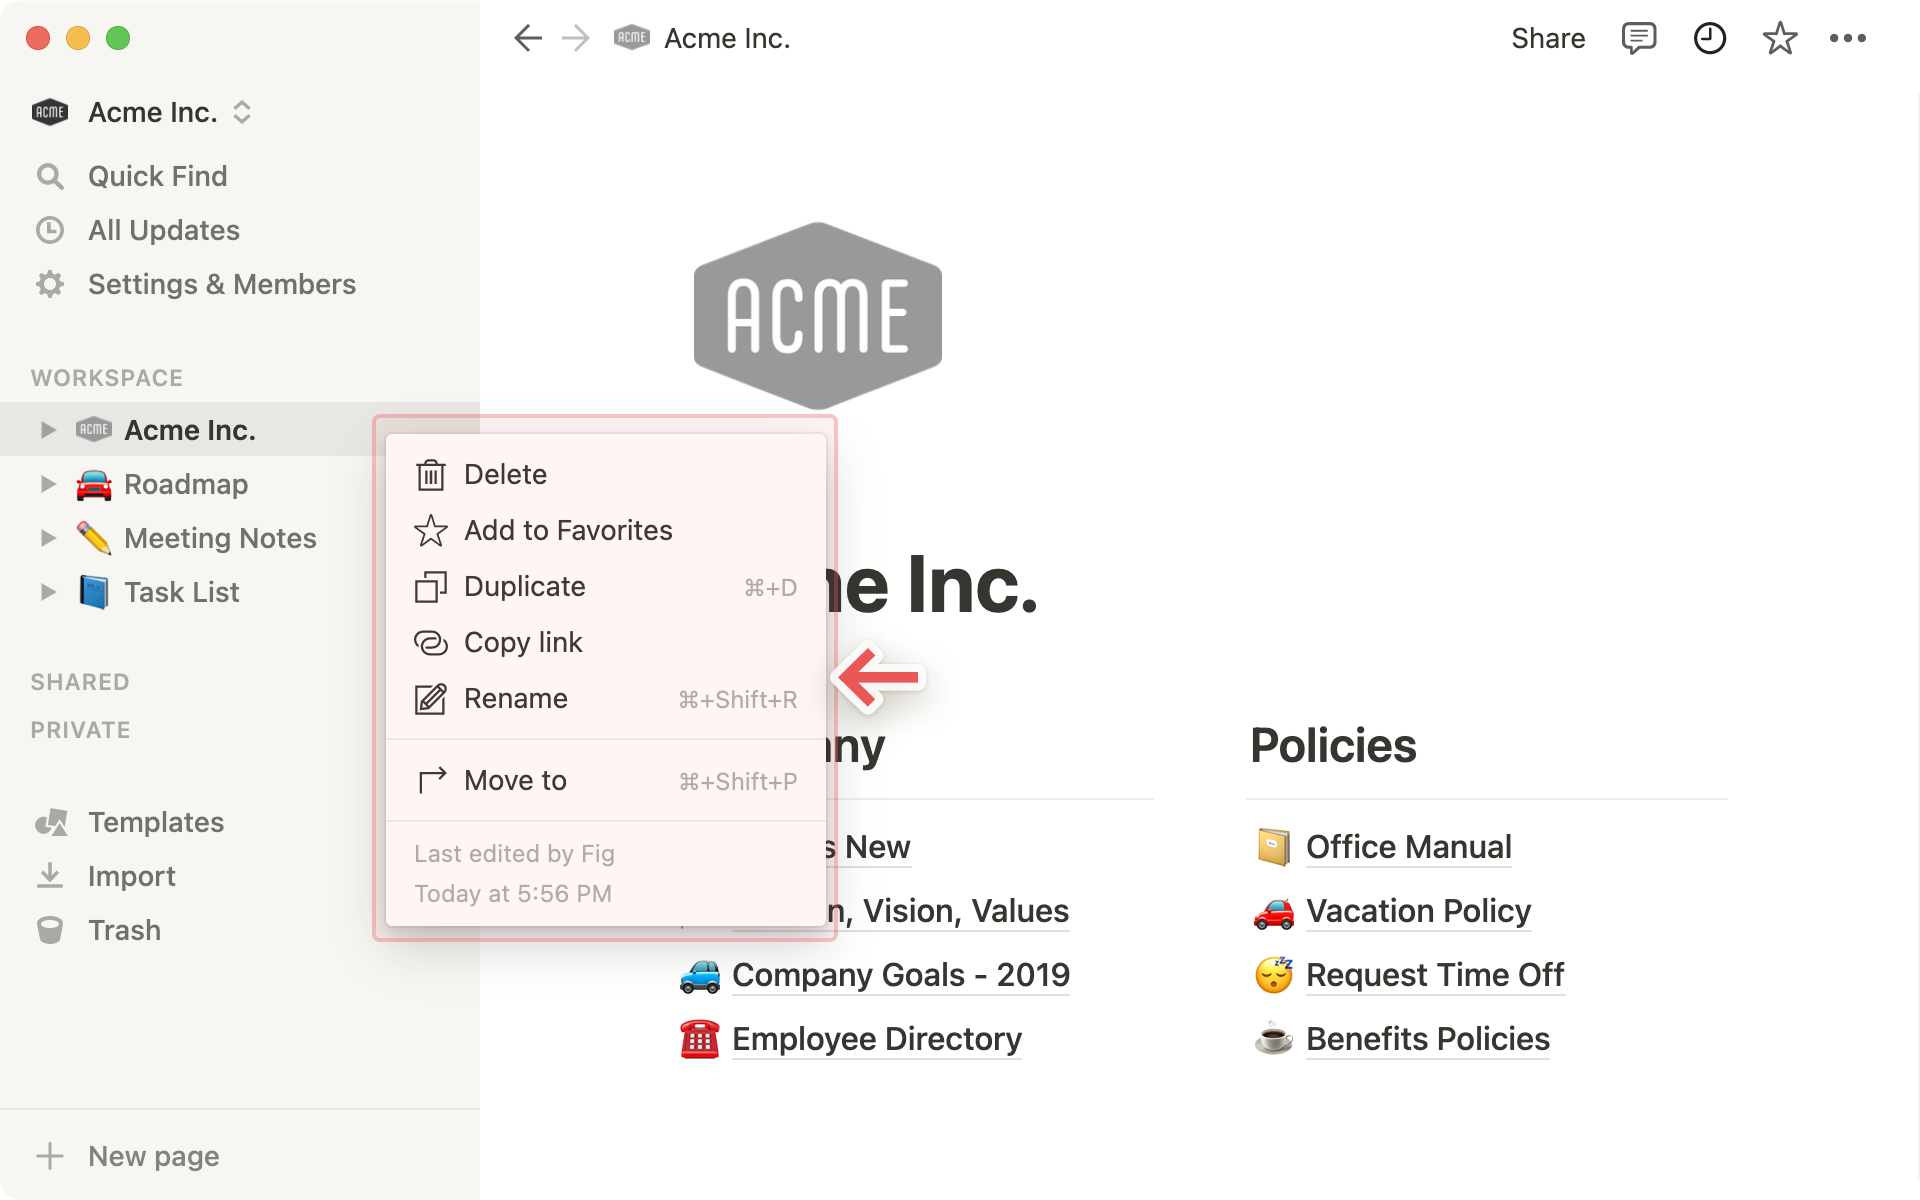The width and height of the screenshot is (1920, 1200).
Task: Open the comment/chat icon in toolbar
Action: pos(1637,39)
